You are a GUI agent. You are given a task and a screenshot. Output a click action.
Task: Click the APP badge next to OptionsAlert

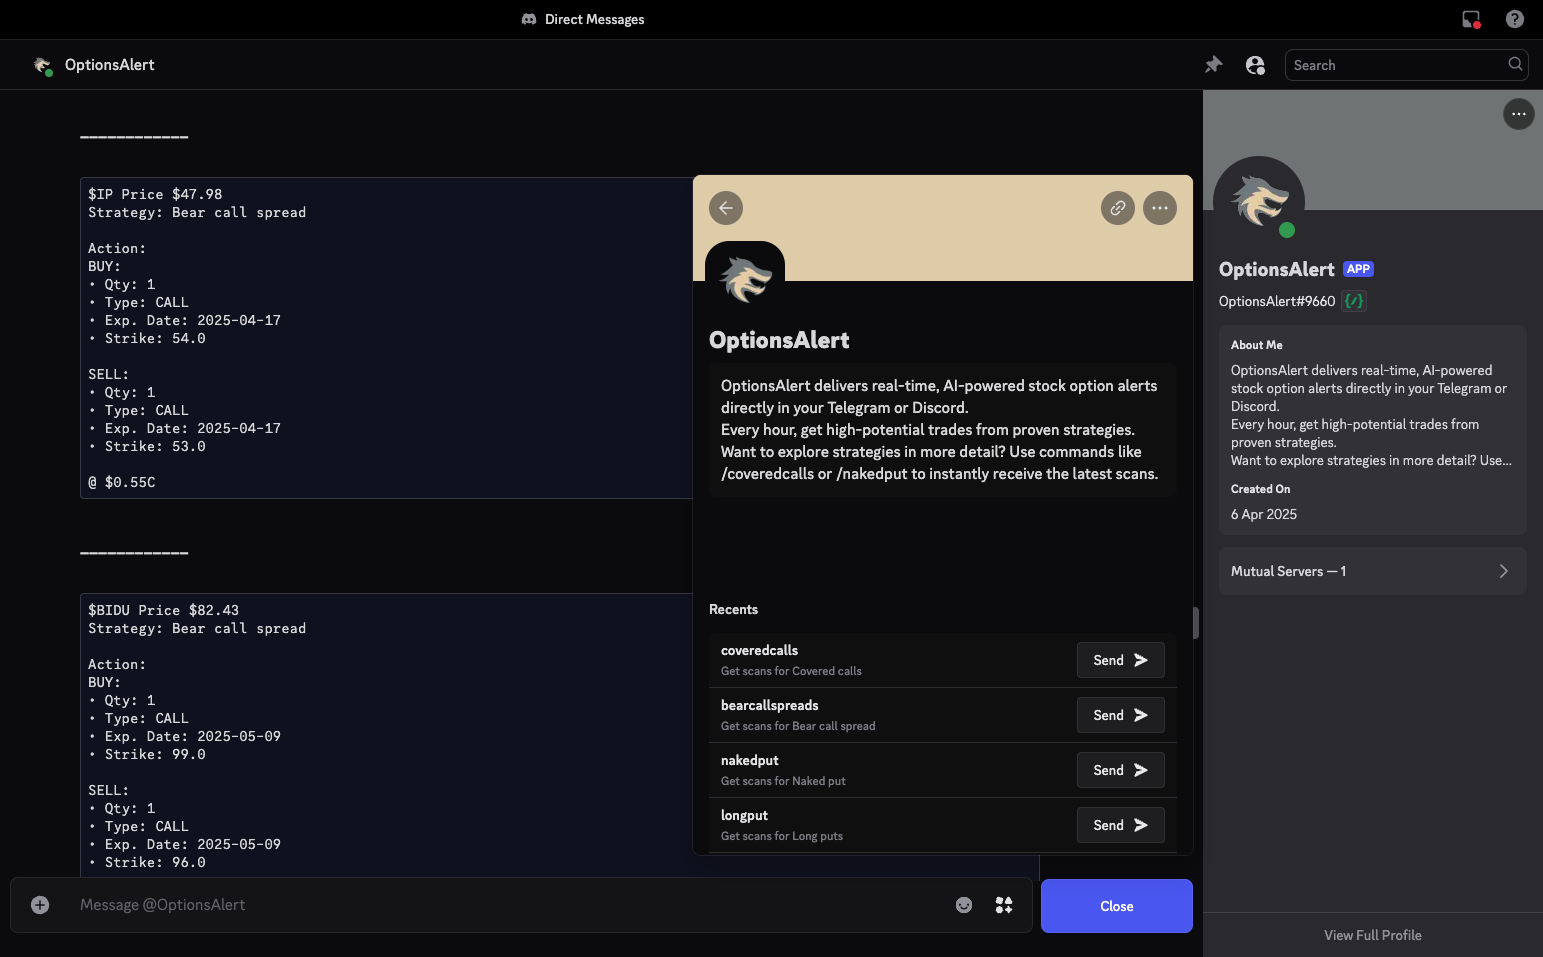tap(1358, 269)
